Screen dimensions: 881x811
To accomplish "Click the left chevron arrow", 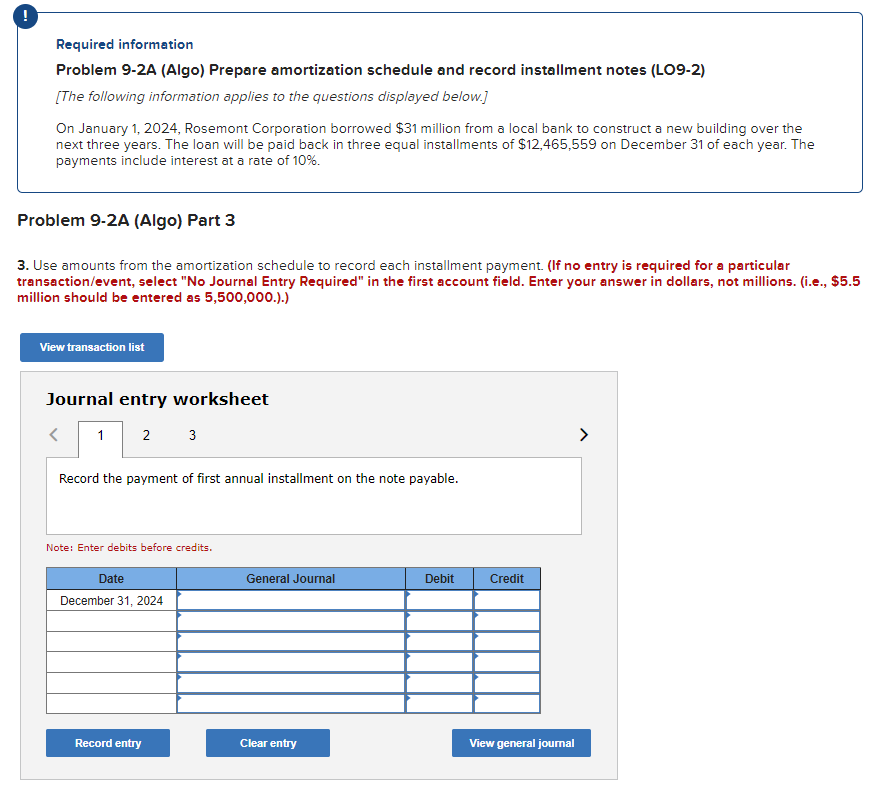I will coord(52,434).
